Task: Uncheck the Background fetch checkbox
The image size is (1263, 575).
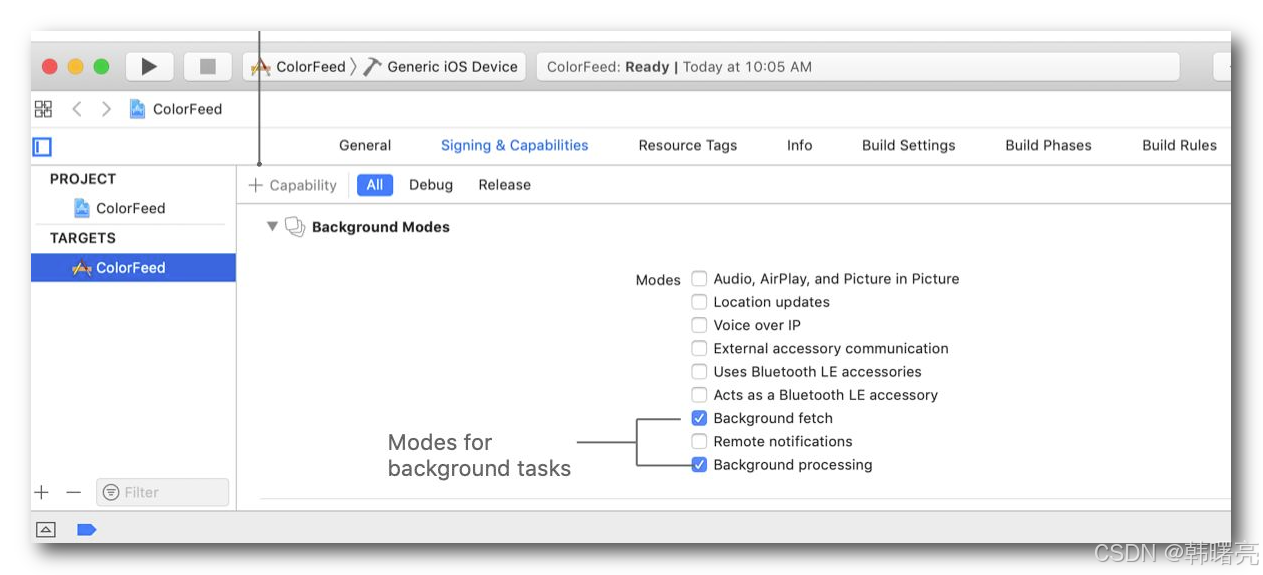Action: [x=699, y=418]
